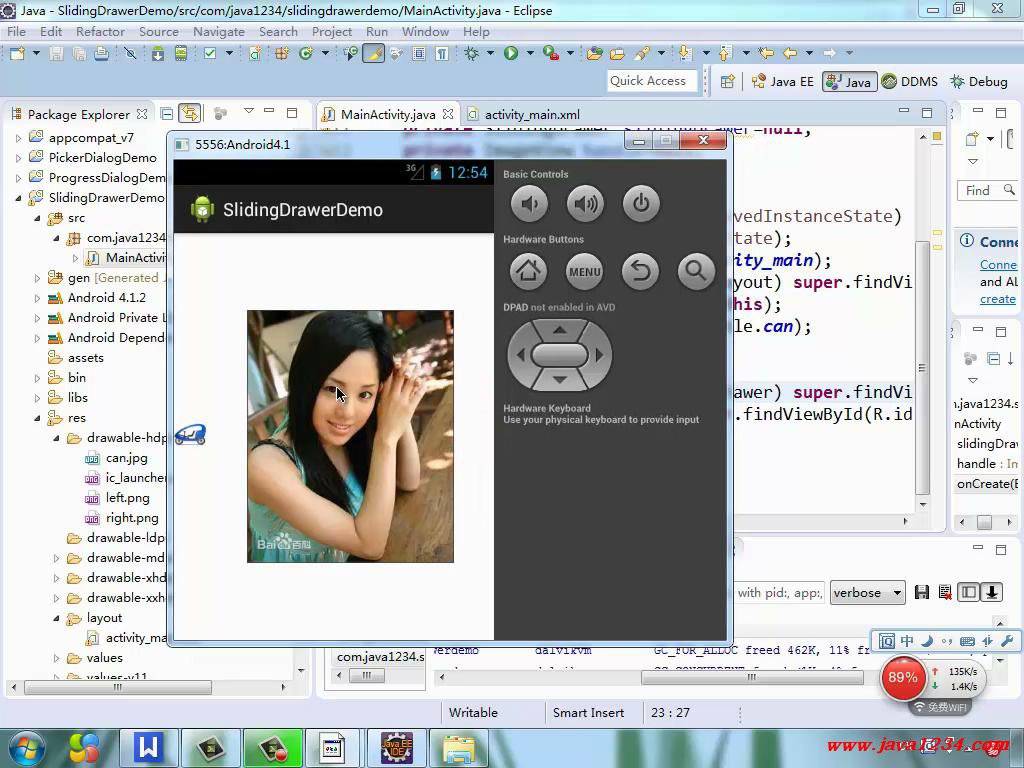Image resolution: width=1024 pixels, height=768 pixels.
Task: Open the Navigate menu
Action: coord(219,31)
